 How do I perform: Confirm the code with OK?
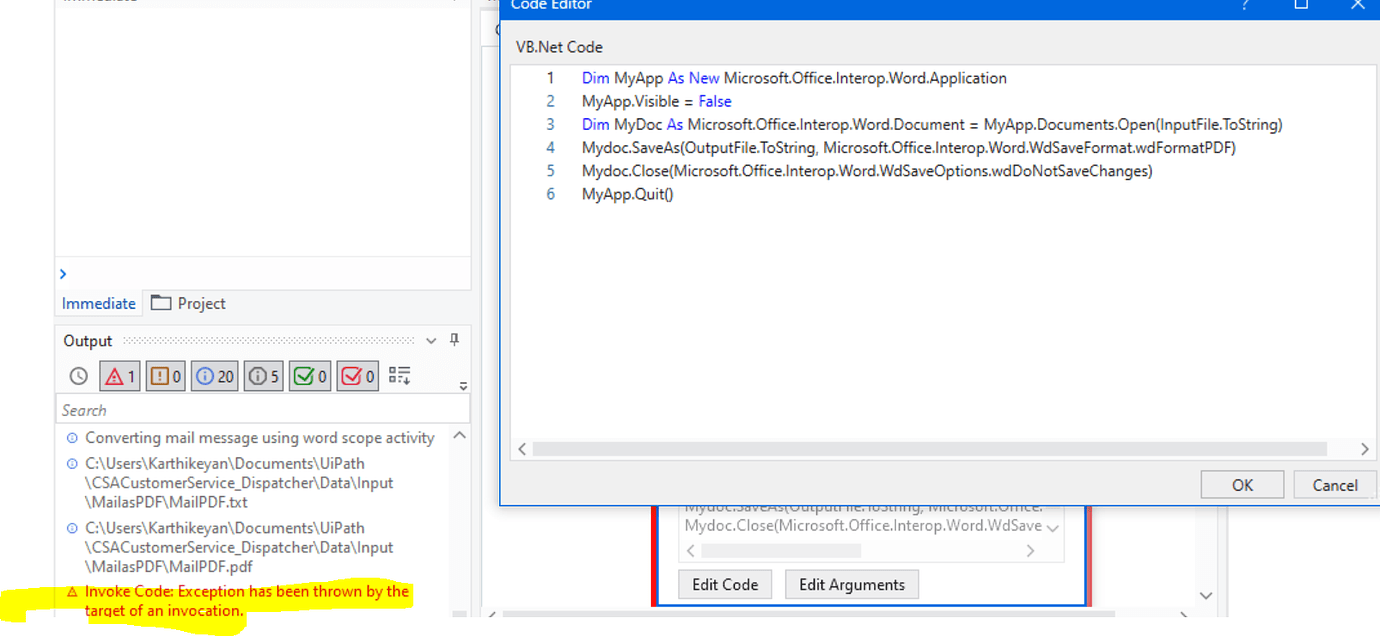pos(1242,484)
